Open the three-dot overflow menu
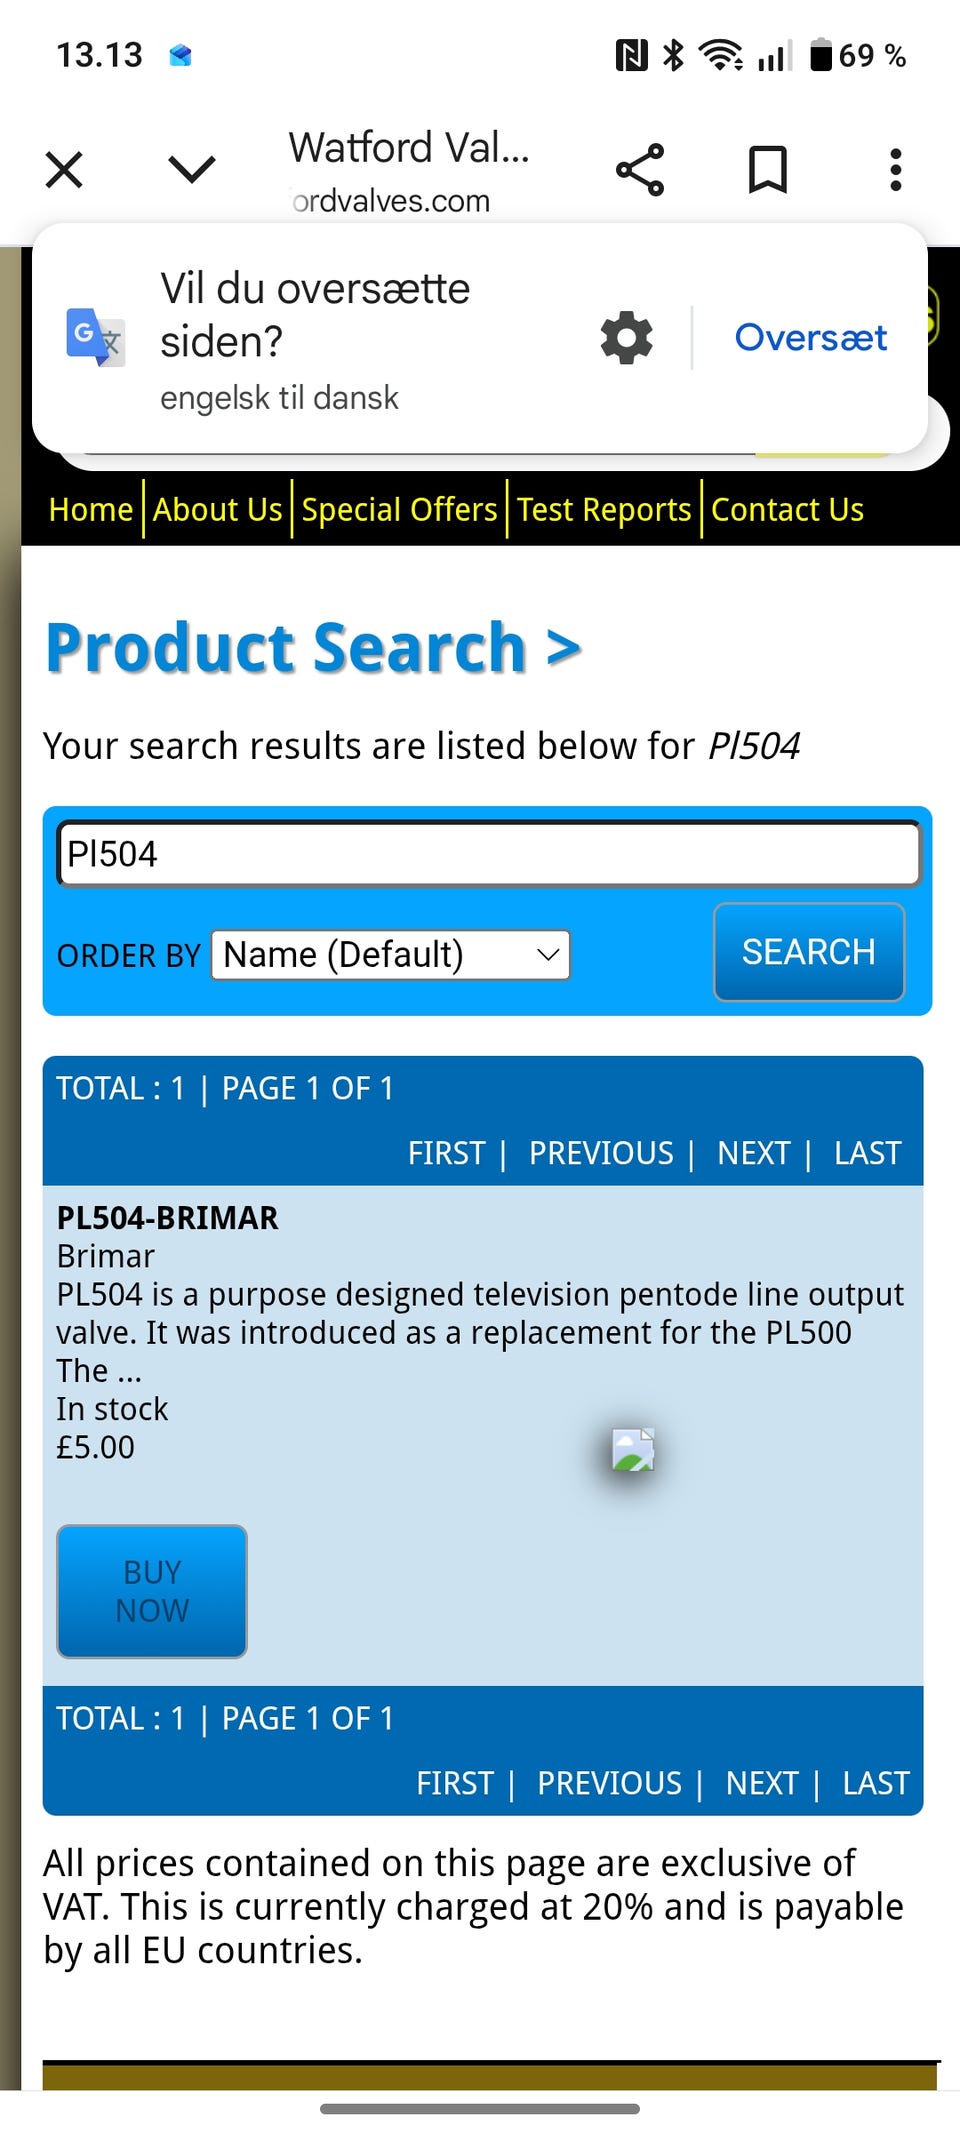This screenshot has height=2133, width=960. click(896, 170)
